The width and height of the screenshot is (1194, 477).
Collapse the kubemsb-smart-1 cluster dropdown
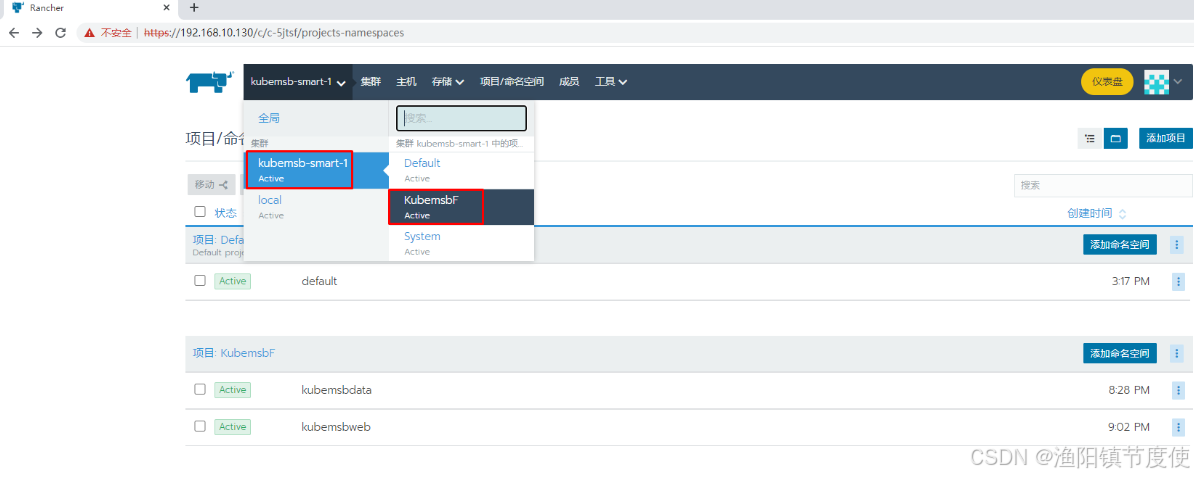click(298, 82)
